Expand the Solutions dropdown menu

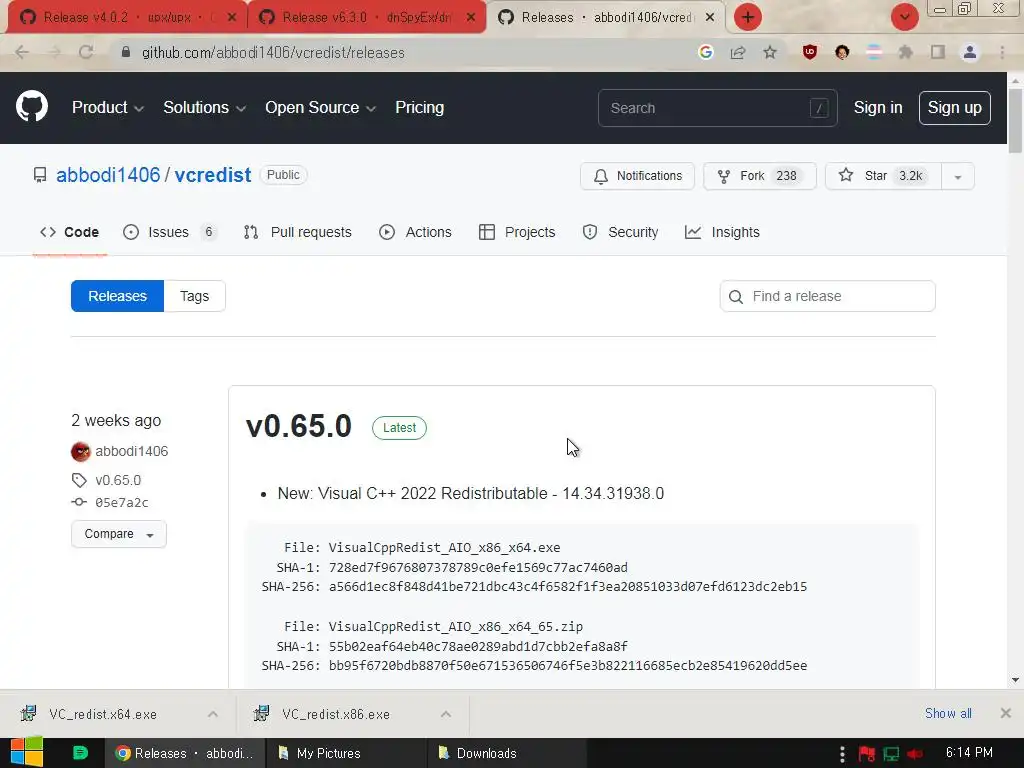coord(204,108)
